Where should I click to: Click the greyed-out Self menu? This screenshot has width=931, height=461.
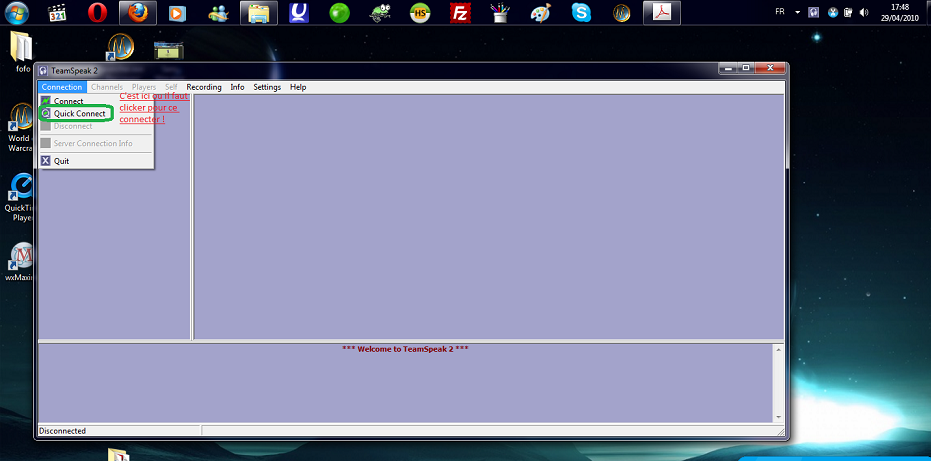[x=171, y=87]
